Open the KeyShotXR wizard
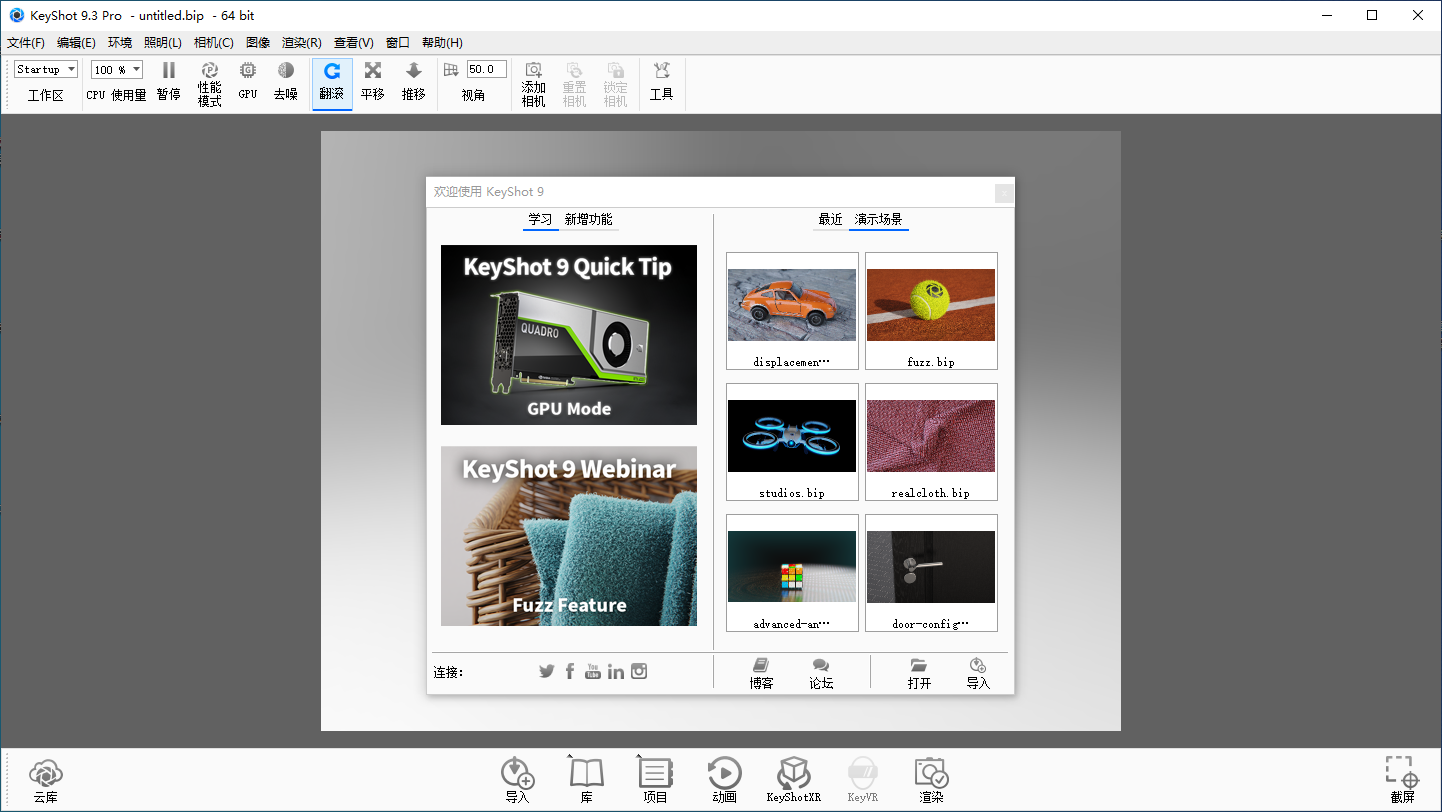This screenshot has height=812, width=1442. point(794,780)
